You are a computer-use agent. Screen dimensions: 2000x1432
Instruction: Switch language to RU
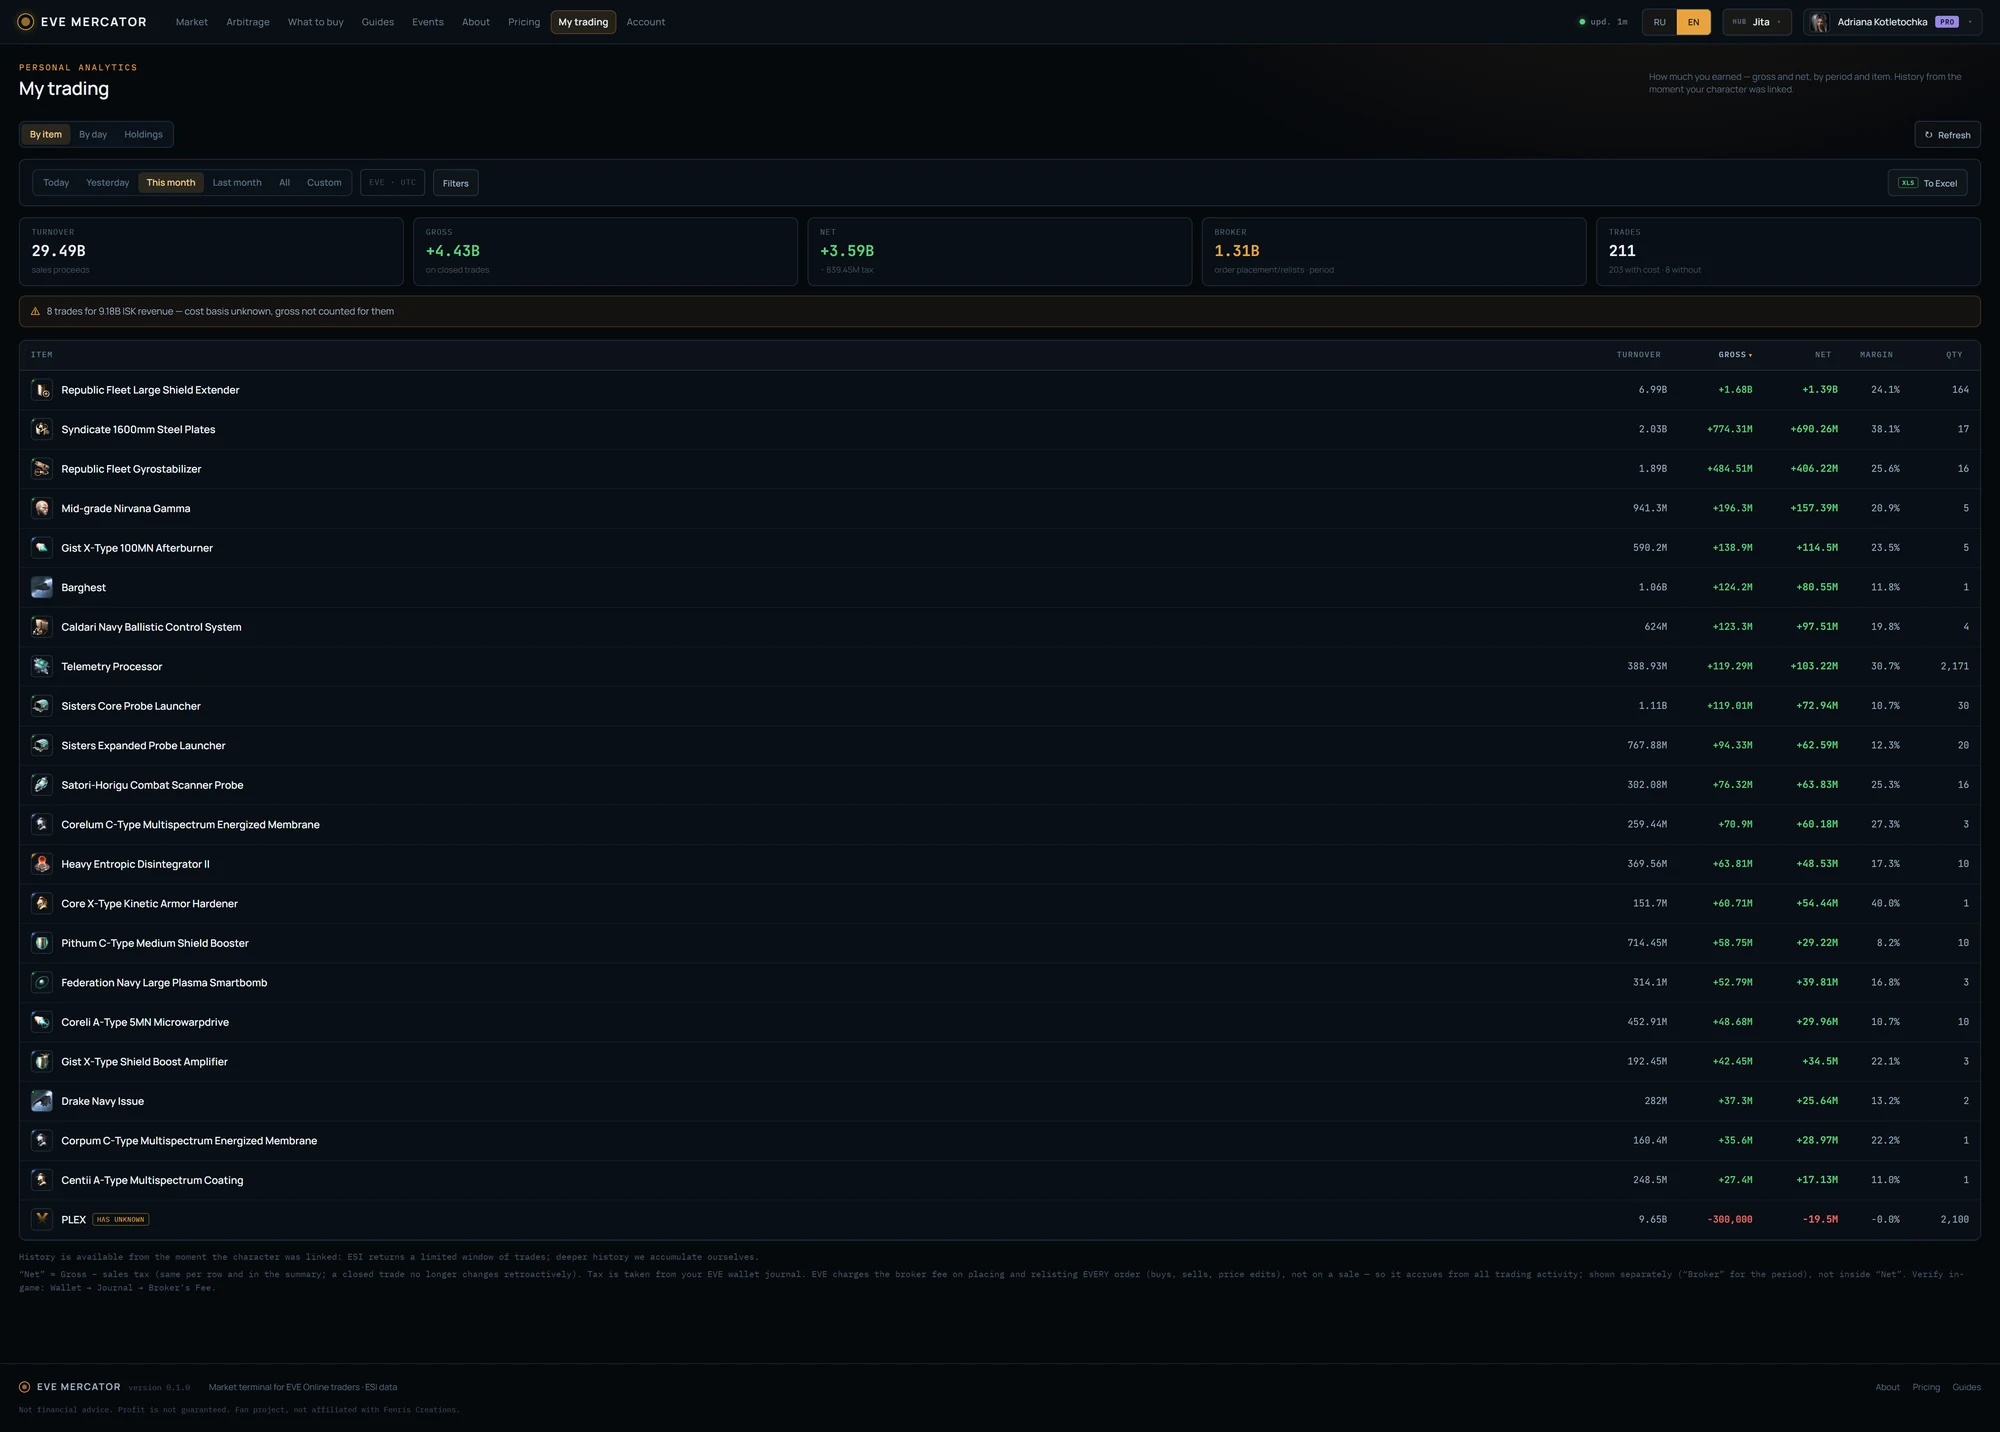(x=1660, y=22)
